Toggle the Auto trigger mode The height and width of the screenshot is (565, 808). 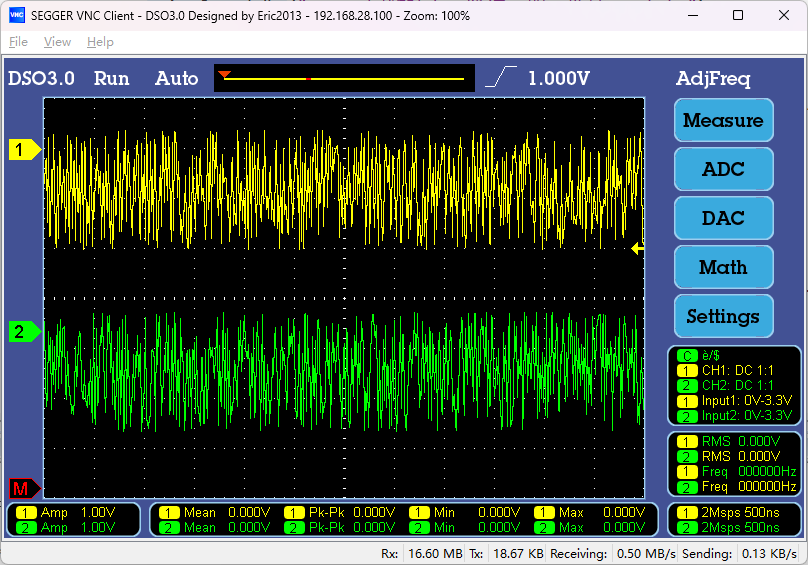pos(176,79)
